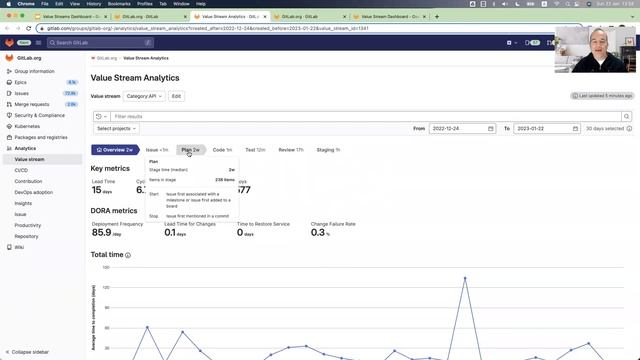Click the Search GitLab field

[100, 42]
